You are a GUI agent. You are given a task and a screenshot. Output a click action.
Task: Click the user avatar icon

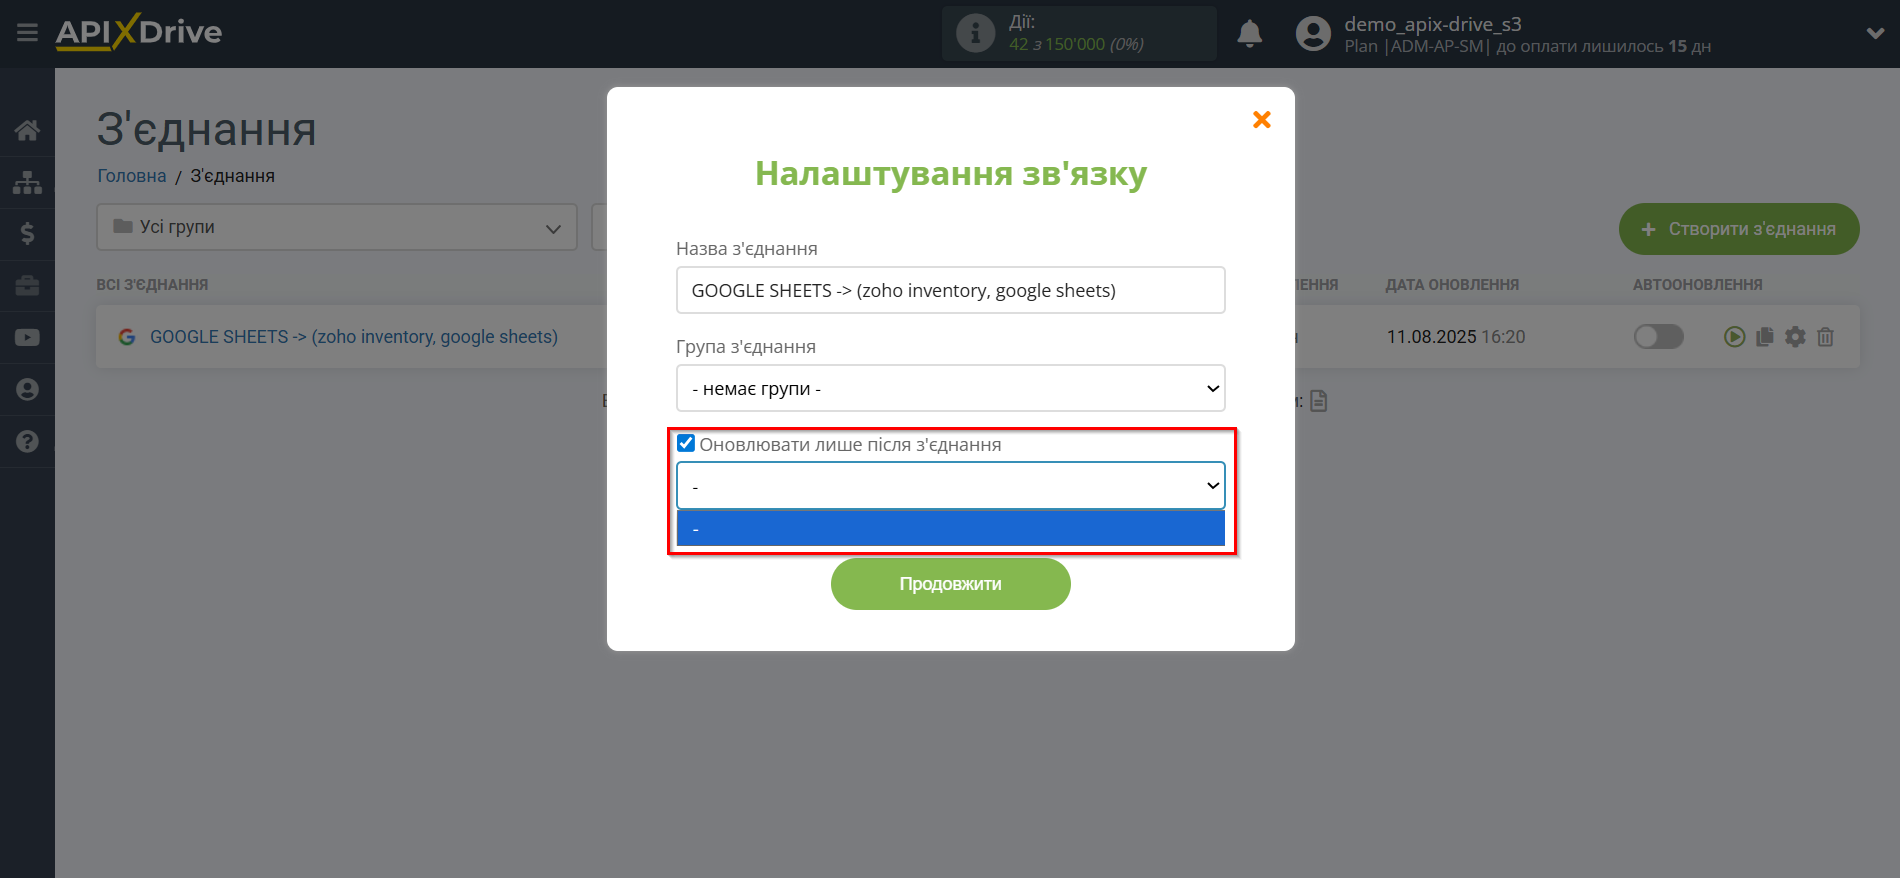[1313, 34]
